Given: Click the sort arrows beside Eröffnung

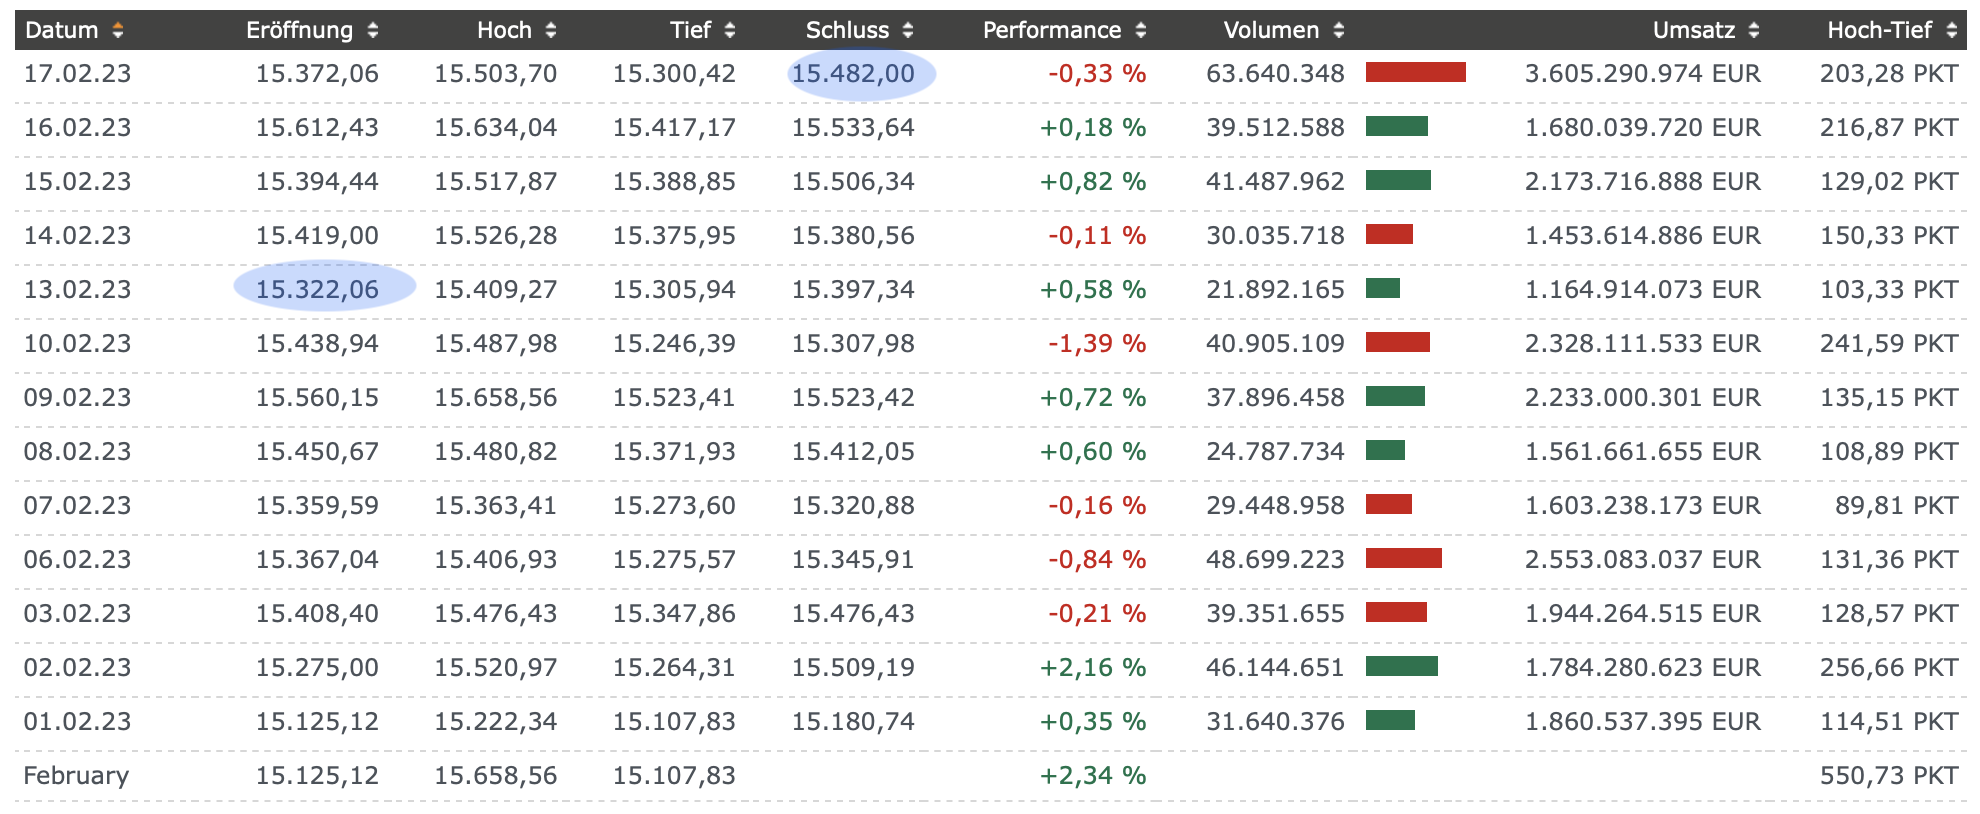Looking at the screenshot, I should pos(372,31).
